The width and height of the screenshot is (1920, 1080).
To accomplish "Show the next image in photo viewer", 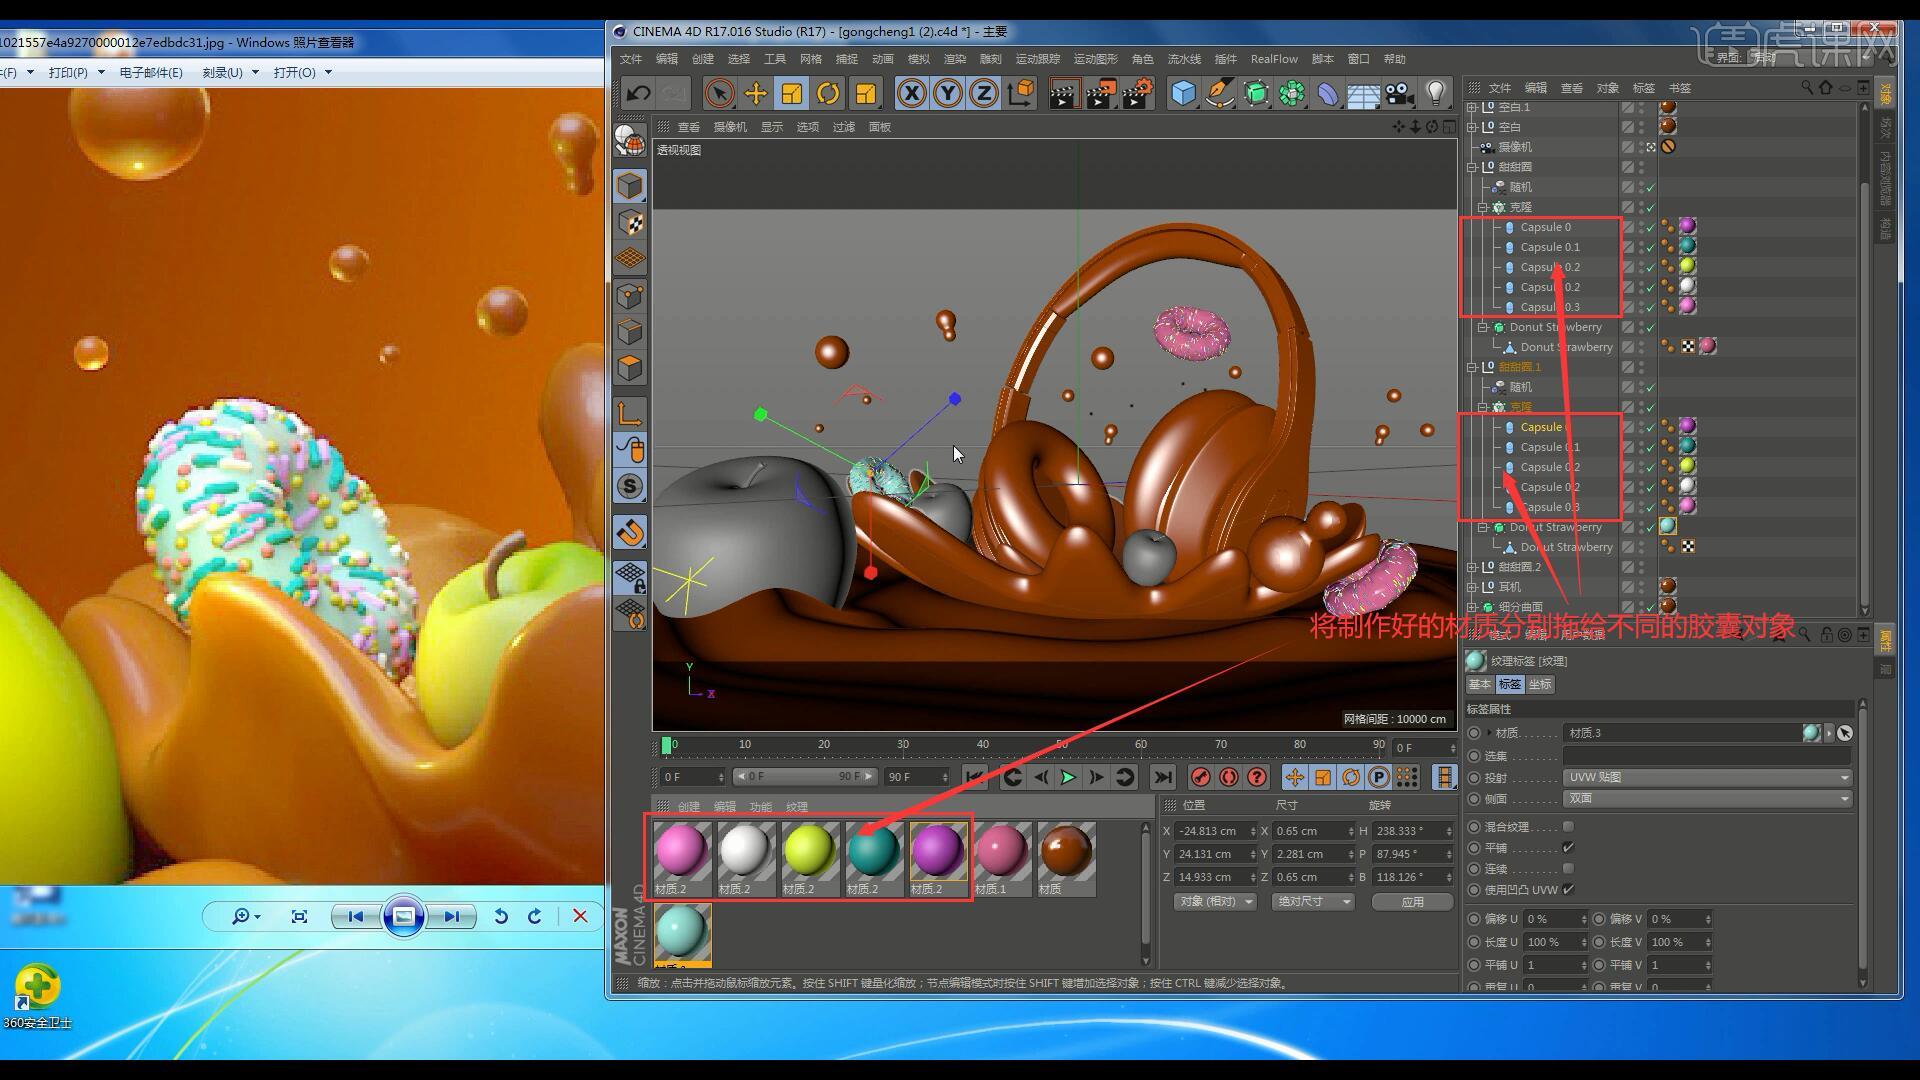I will pyautogui.click(x=452, y=916).
